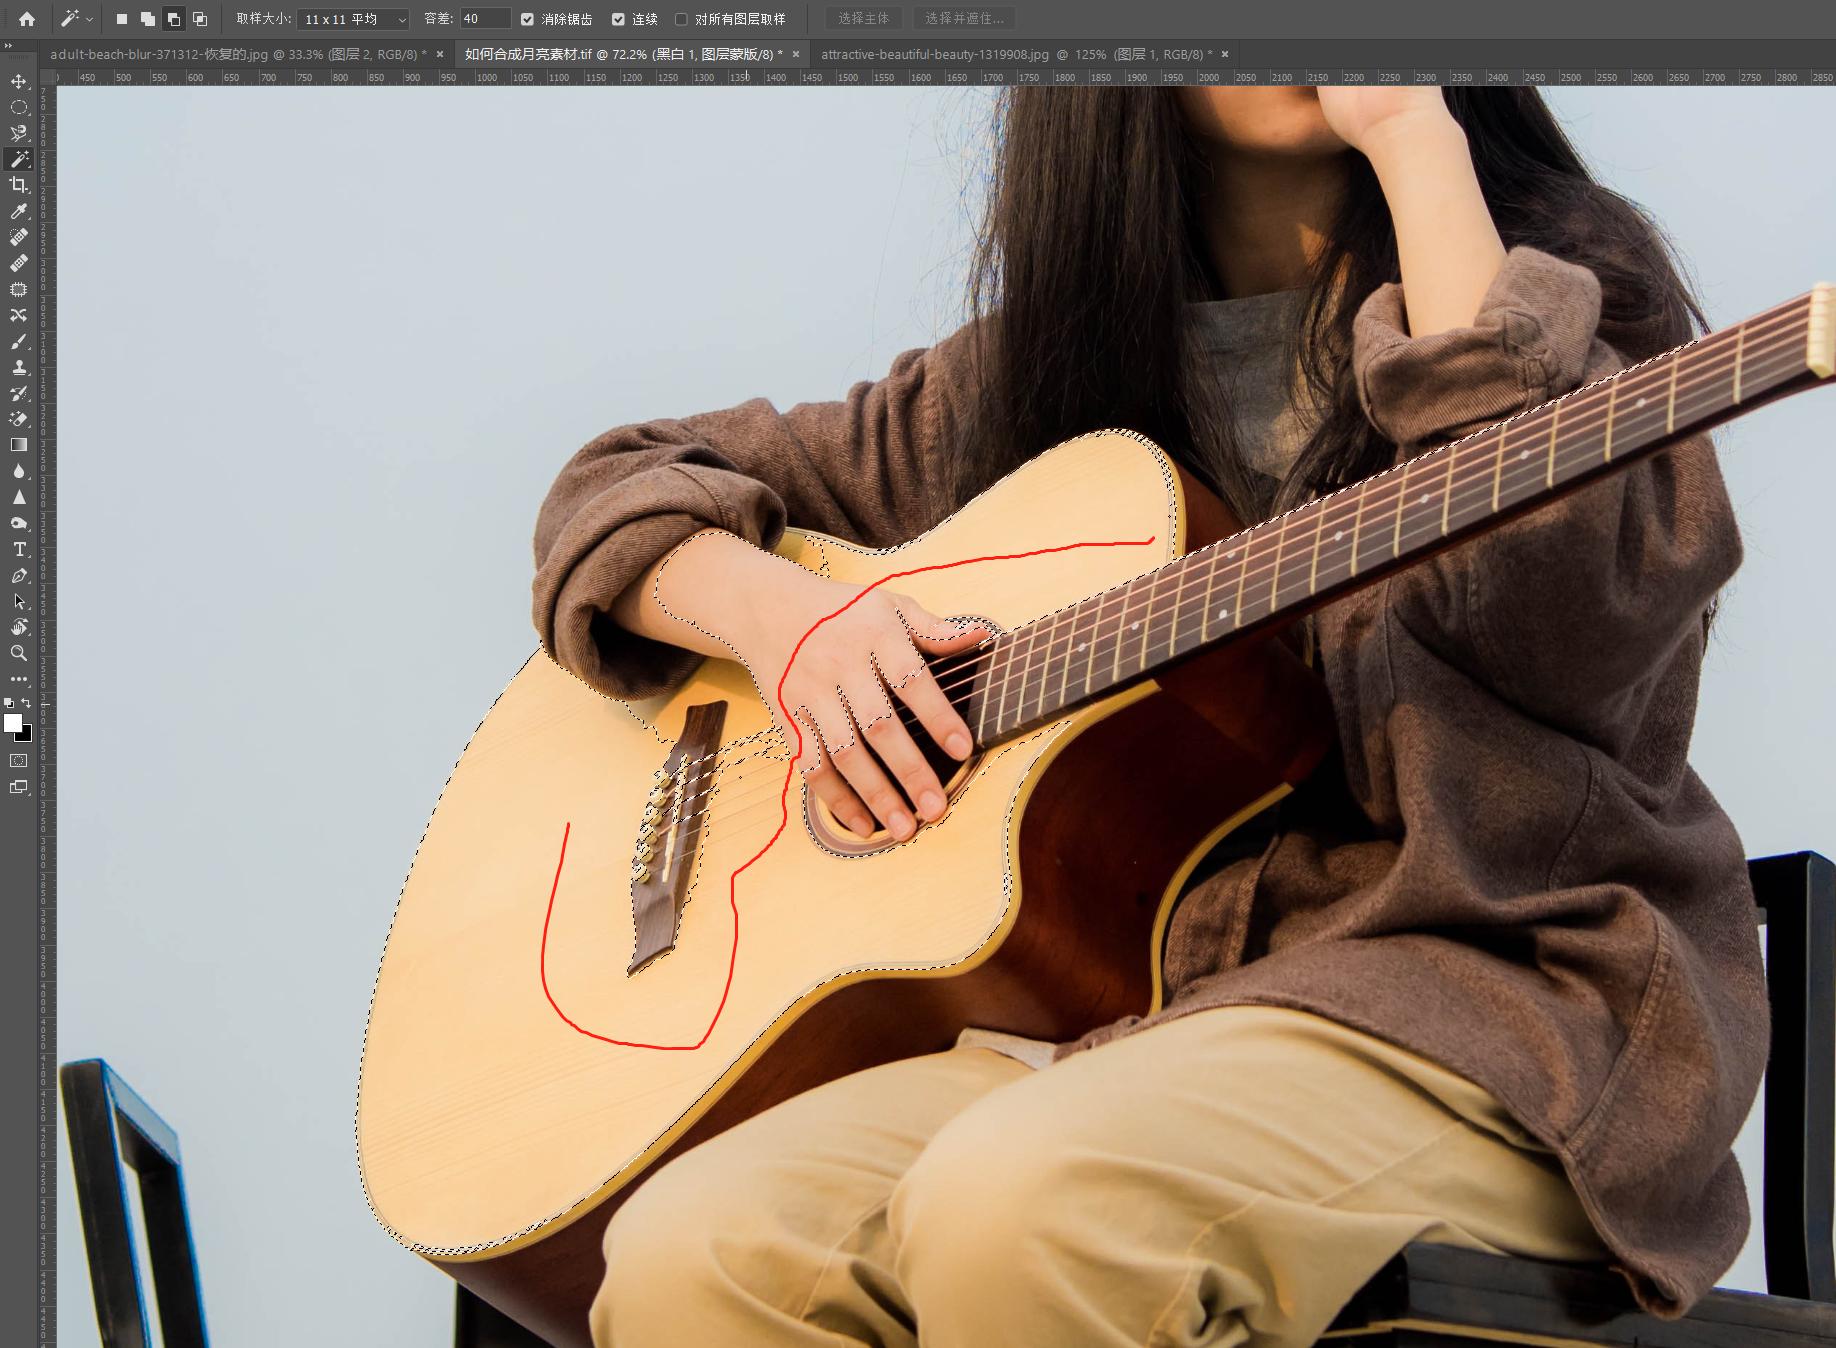Pick the Eyedropper tool
Viewport: 1836px width, 1348px height.
click(18, 211)
